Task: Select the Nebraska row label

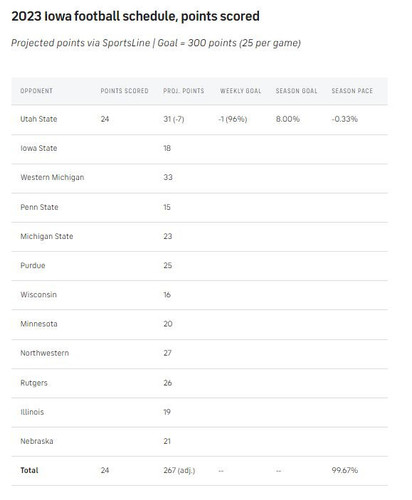Action: click(x=37, y=441)
